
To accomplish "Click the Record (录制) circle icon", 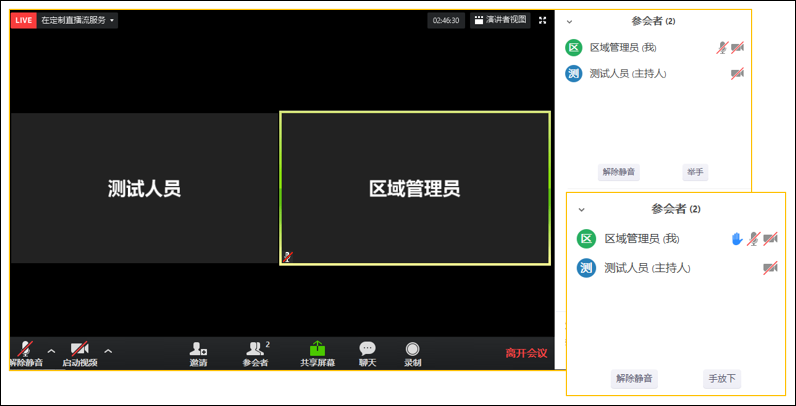I will click(x=412, y=349).
